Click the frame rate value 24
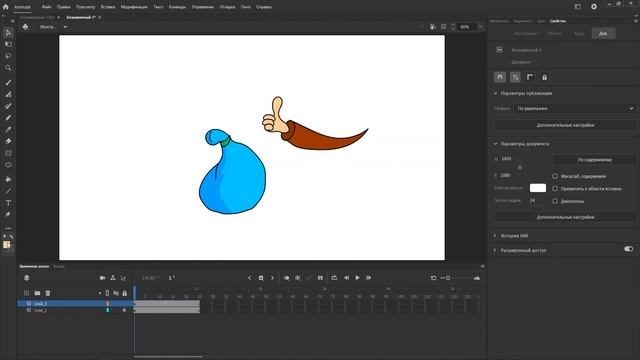Viewport: 640px width, 360px height. (x=532, y=200)
